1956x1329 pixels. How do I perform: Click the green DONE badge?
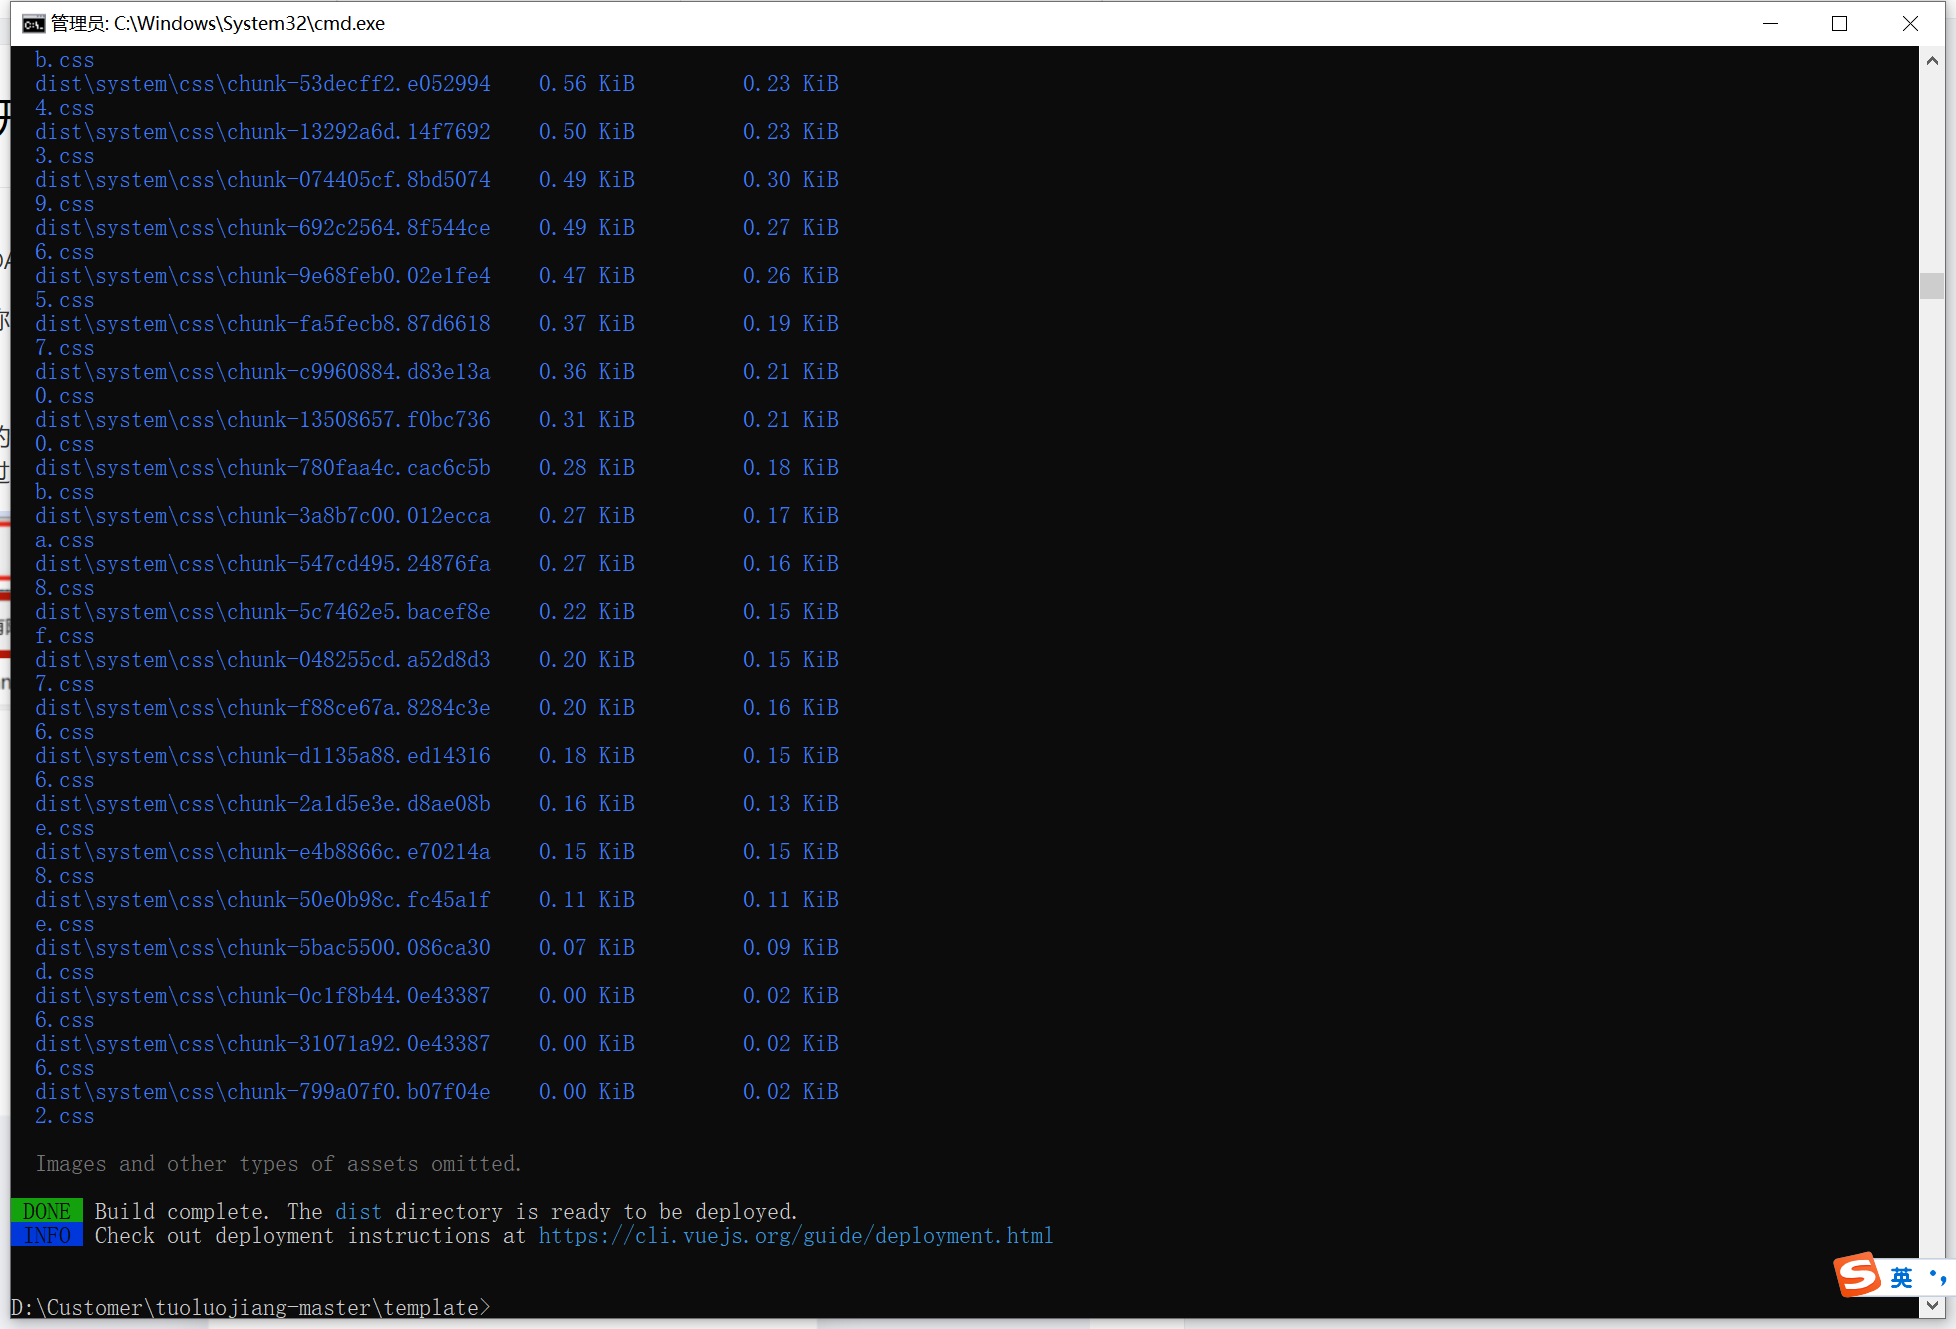tap(46, 1212)
